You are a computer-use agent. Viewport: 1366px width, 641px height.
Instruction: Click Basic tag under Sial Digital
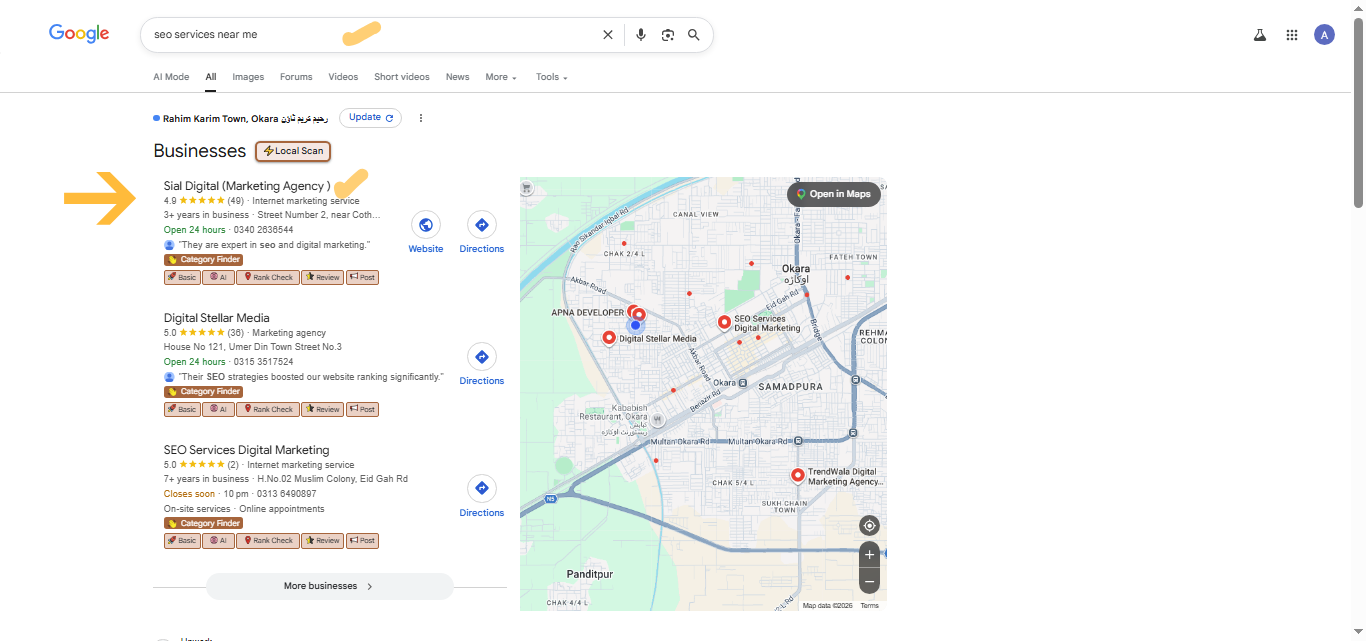[x=182, y=277]
